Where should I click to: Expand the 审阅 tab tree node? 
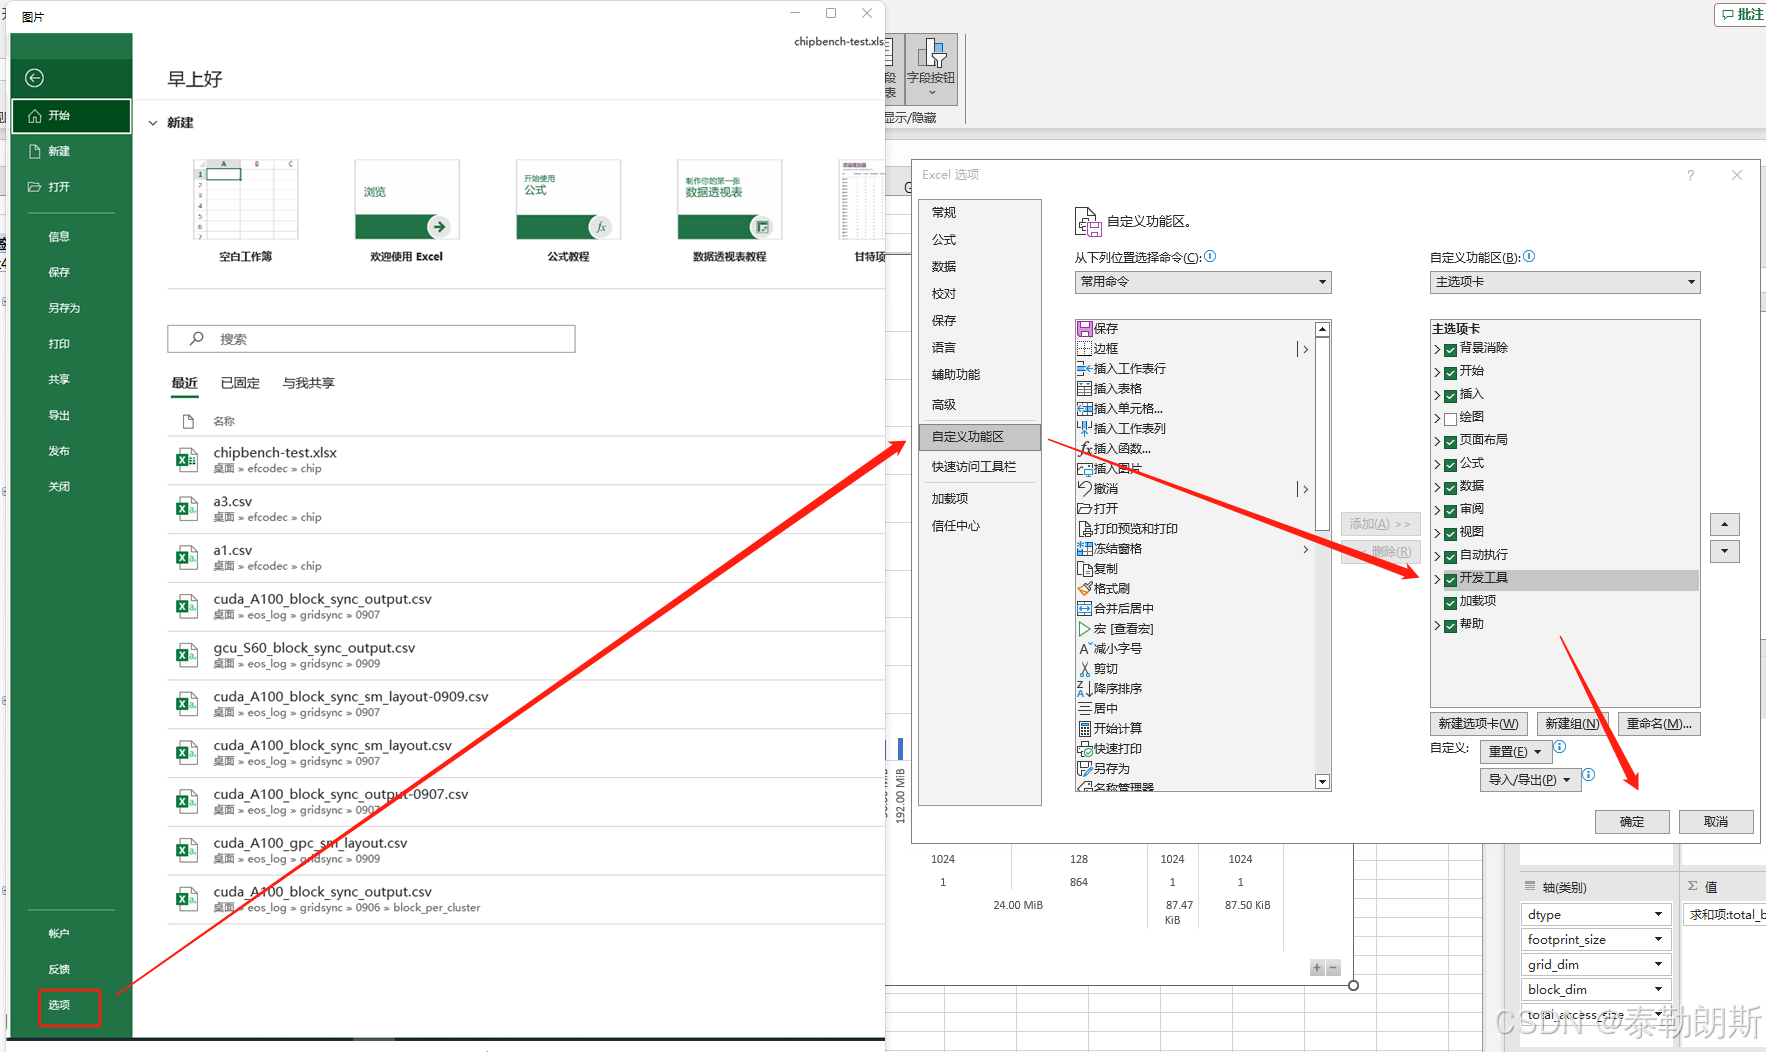coord(1437,511)
